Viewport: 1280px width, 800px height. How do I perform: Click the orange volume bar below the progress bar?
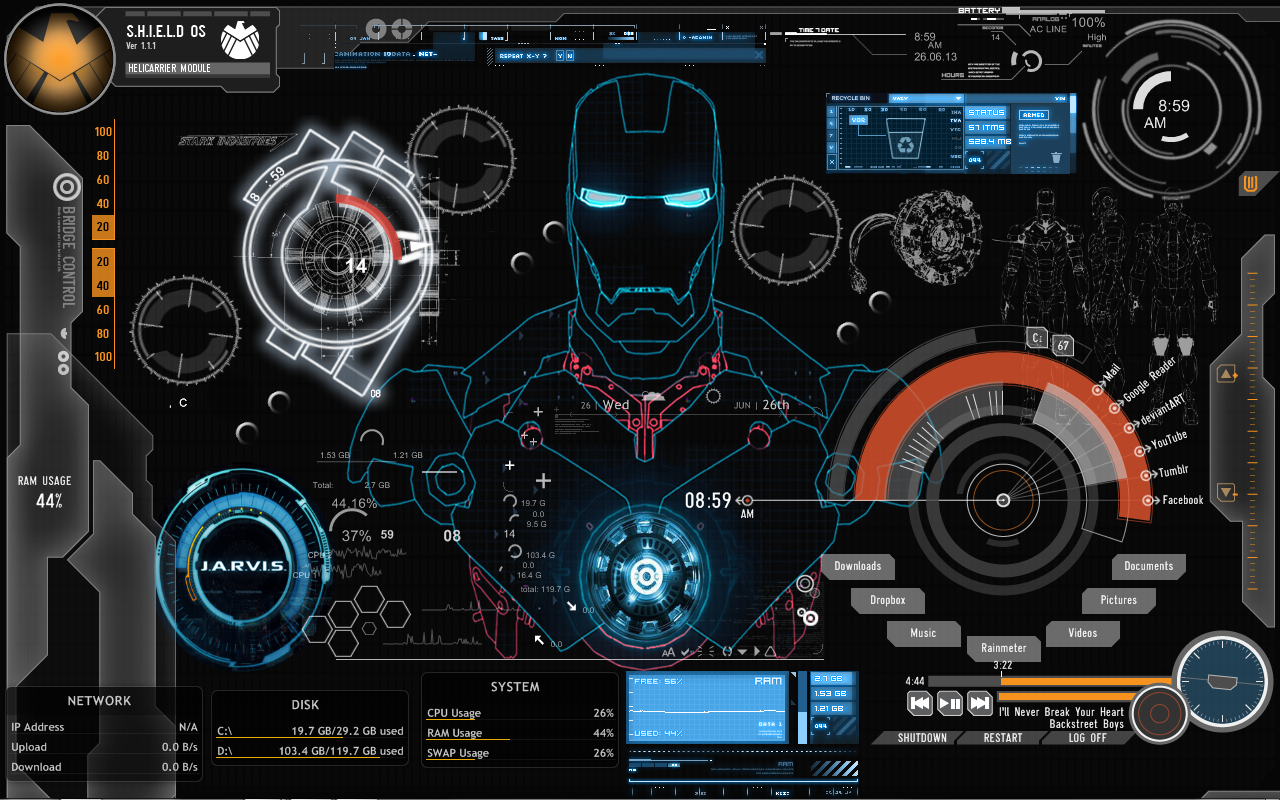1067,697
